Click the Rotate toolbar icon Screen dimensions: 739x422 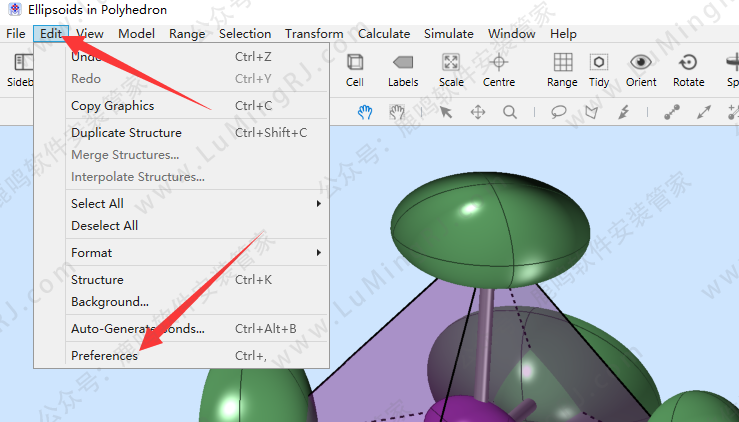tap(688, 68)
